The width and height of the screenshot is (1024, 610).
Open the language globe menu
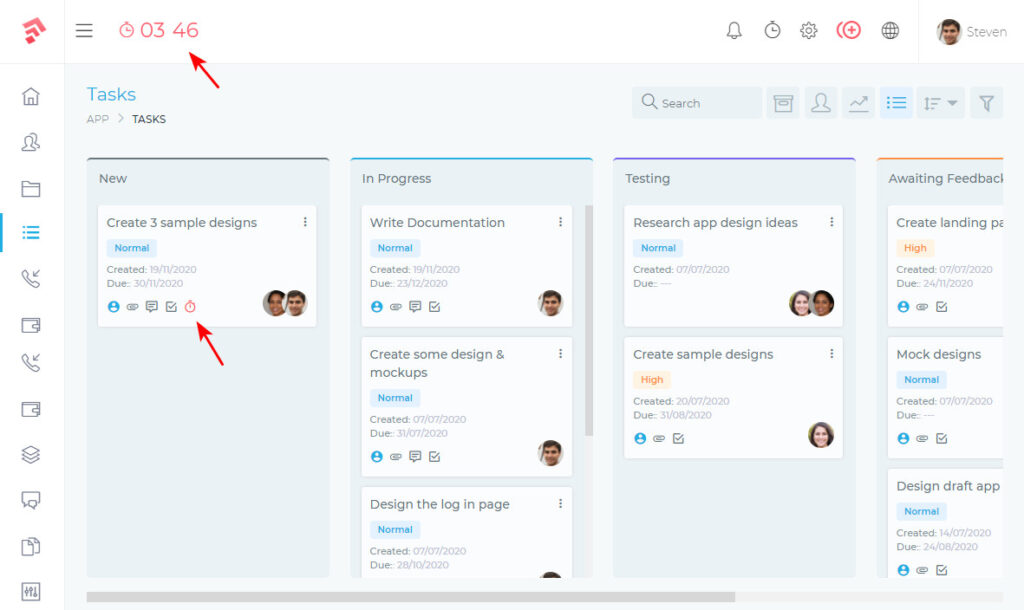click(890, 30)
